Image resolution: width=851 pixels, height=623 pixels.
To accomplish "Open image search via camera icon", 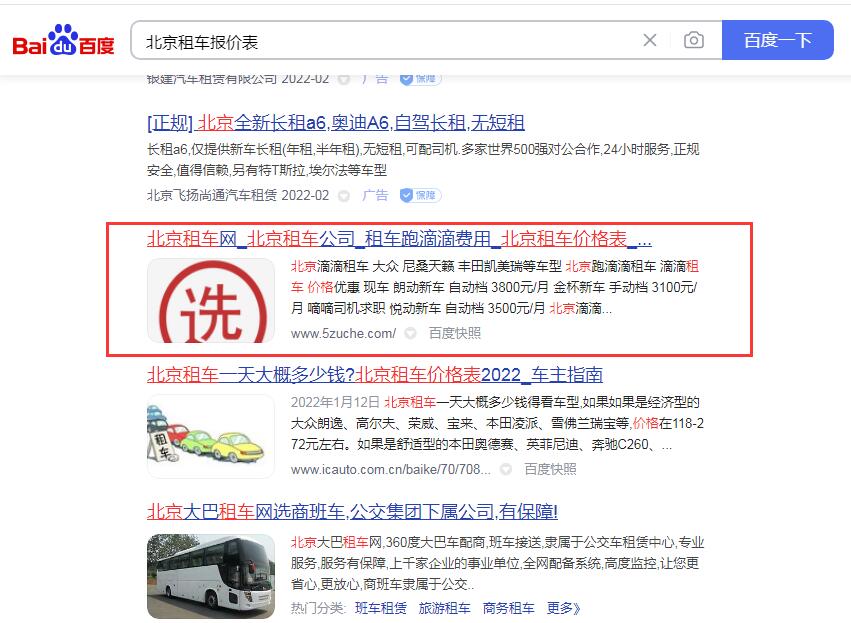I will click(694, 40).
